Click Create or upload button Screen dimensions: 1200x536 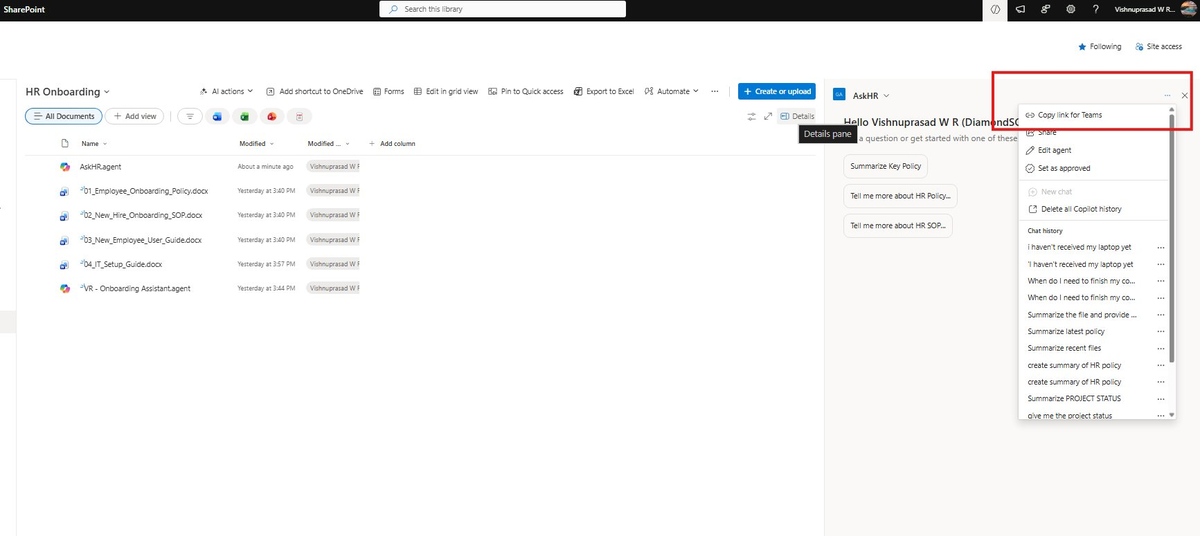tap(777, 91)
